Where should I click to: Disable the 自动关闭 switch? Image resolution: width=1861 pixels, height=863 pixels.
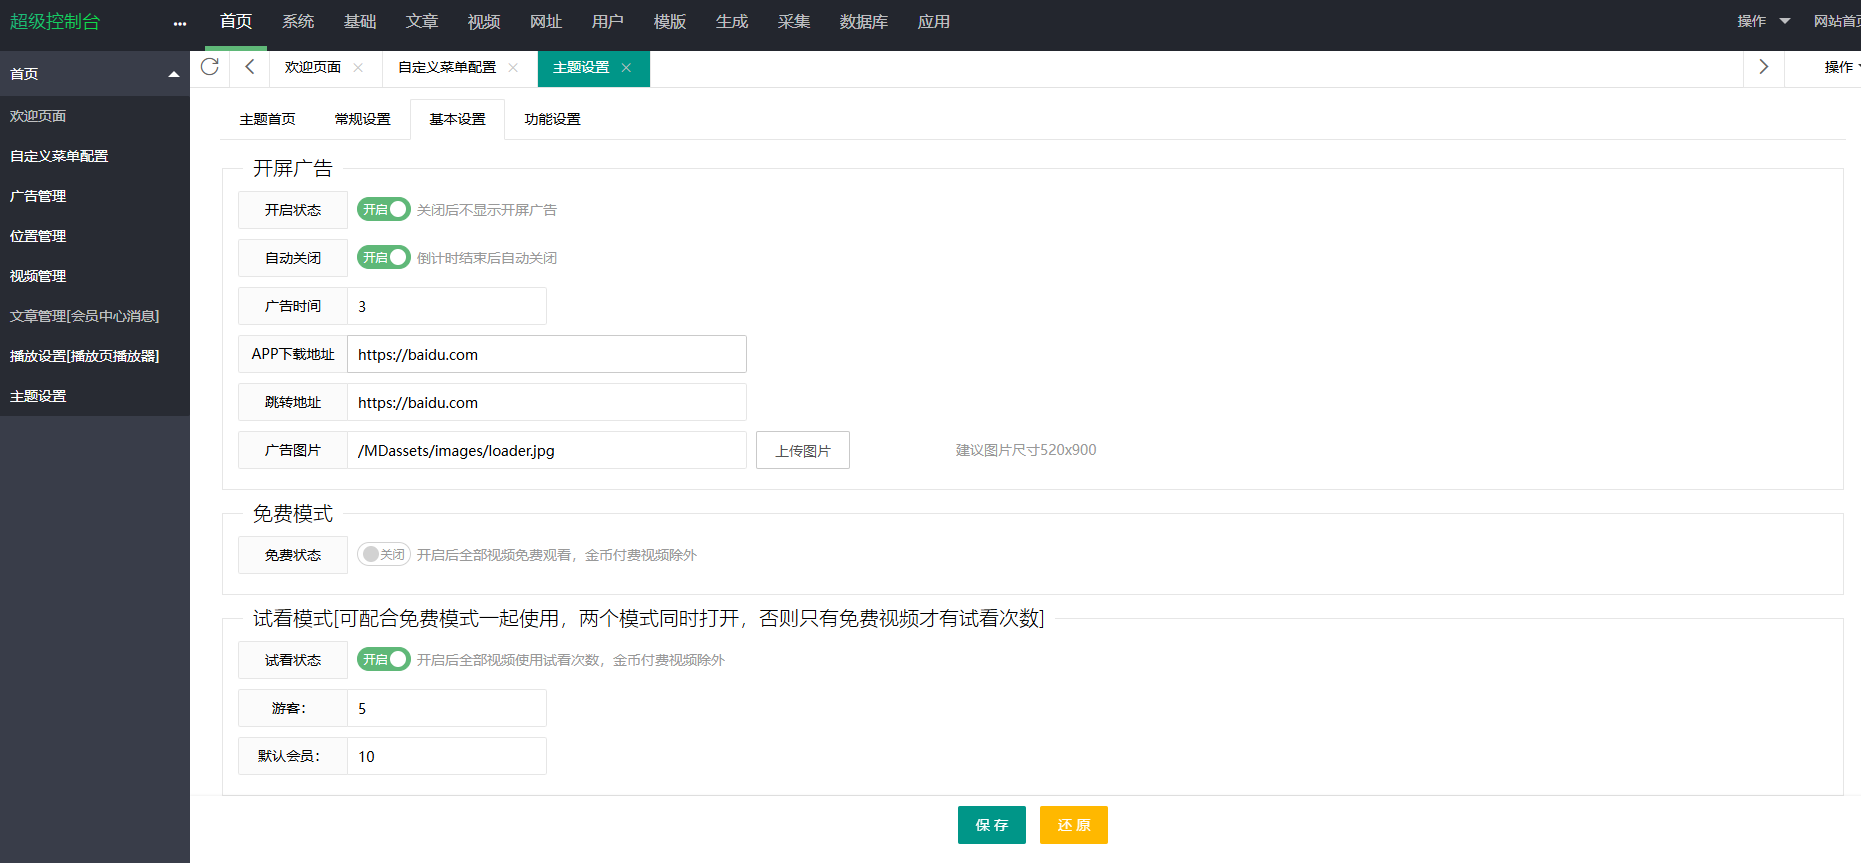pyautogui.click(x=383, y=258)
